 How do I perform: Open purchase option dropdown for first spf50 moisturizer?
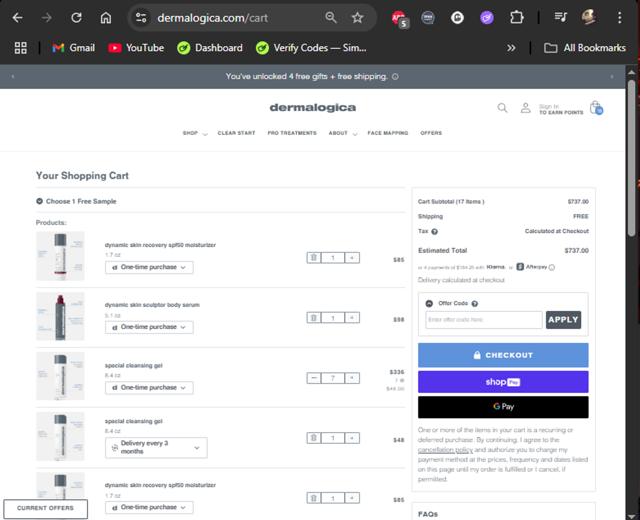point(149,267)
